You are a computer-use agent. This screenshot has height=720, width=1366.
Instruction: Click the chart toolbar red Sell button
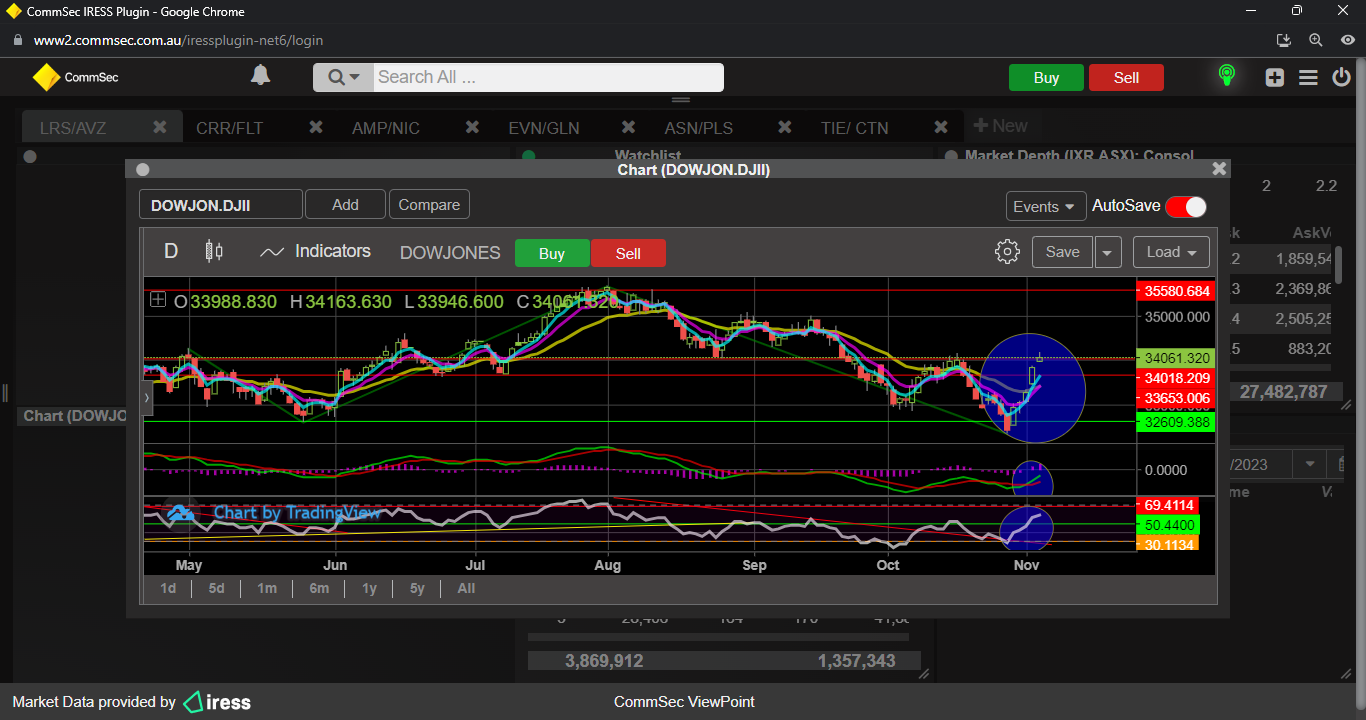[x=628, y=253]
